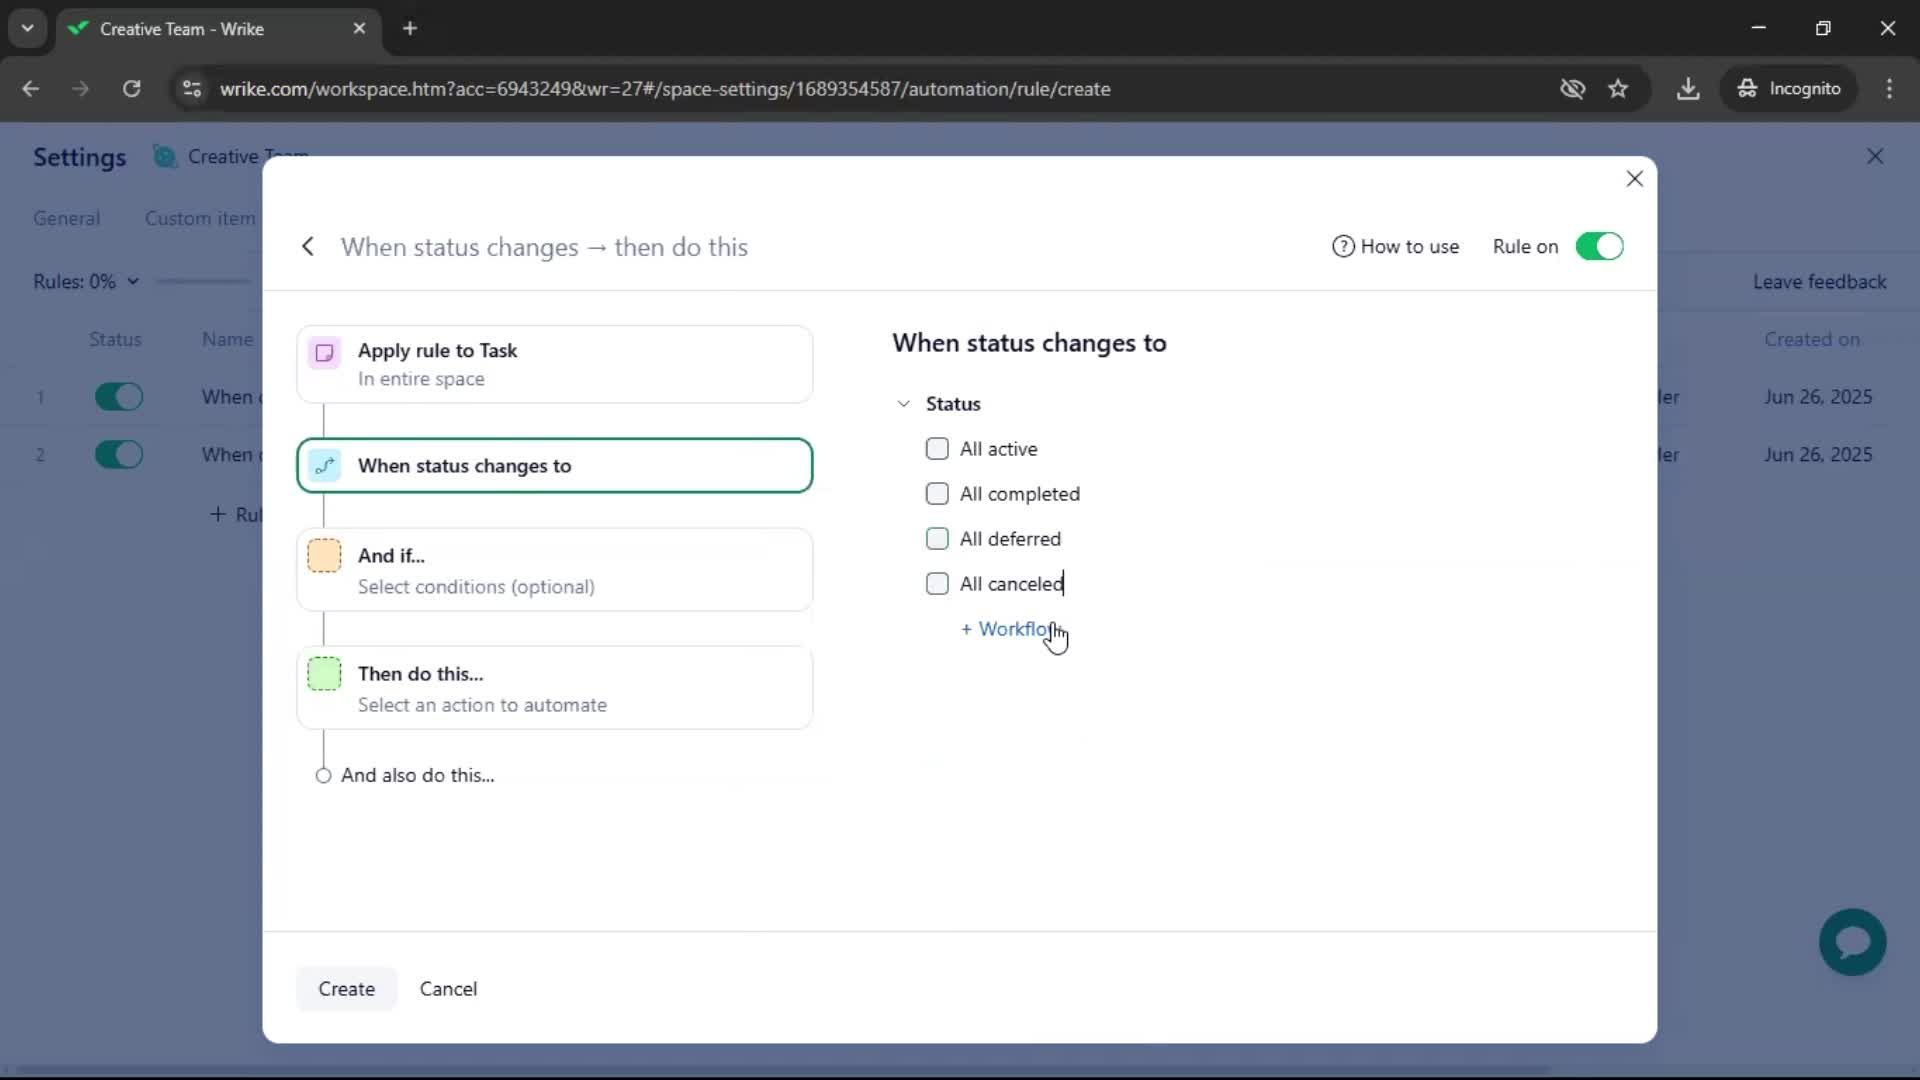Screen dimensions: 1920x1080
Task: Switch to the General settings tab
Action: pyautogui.click(x=66, y=218)
